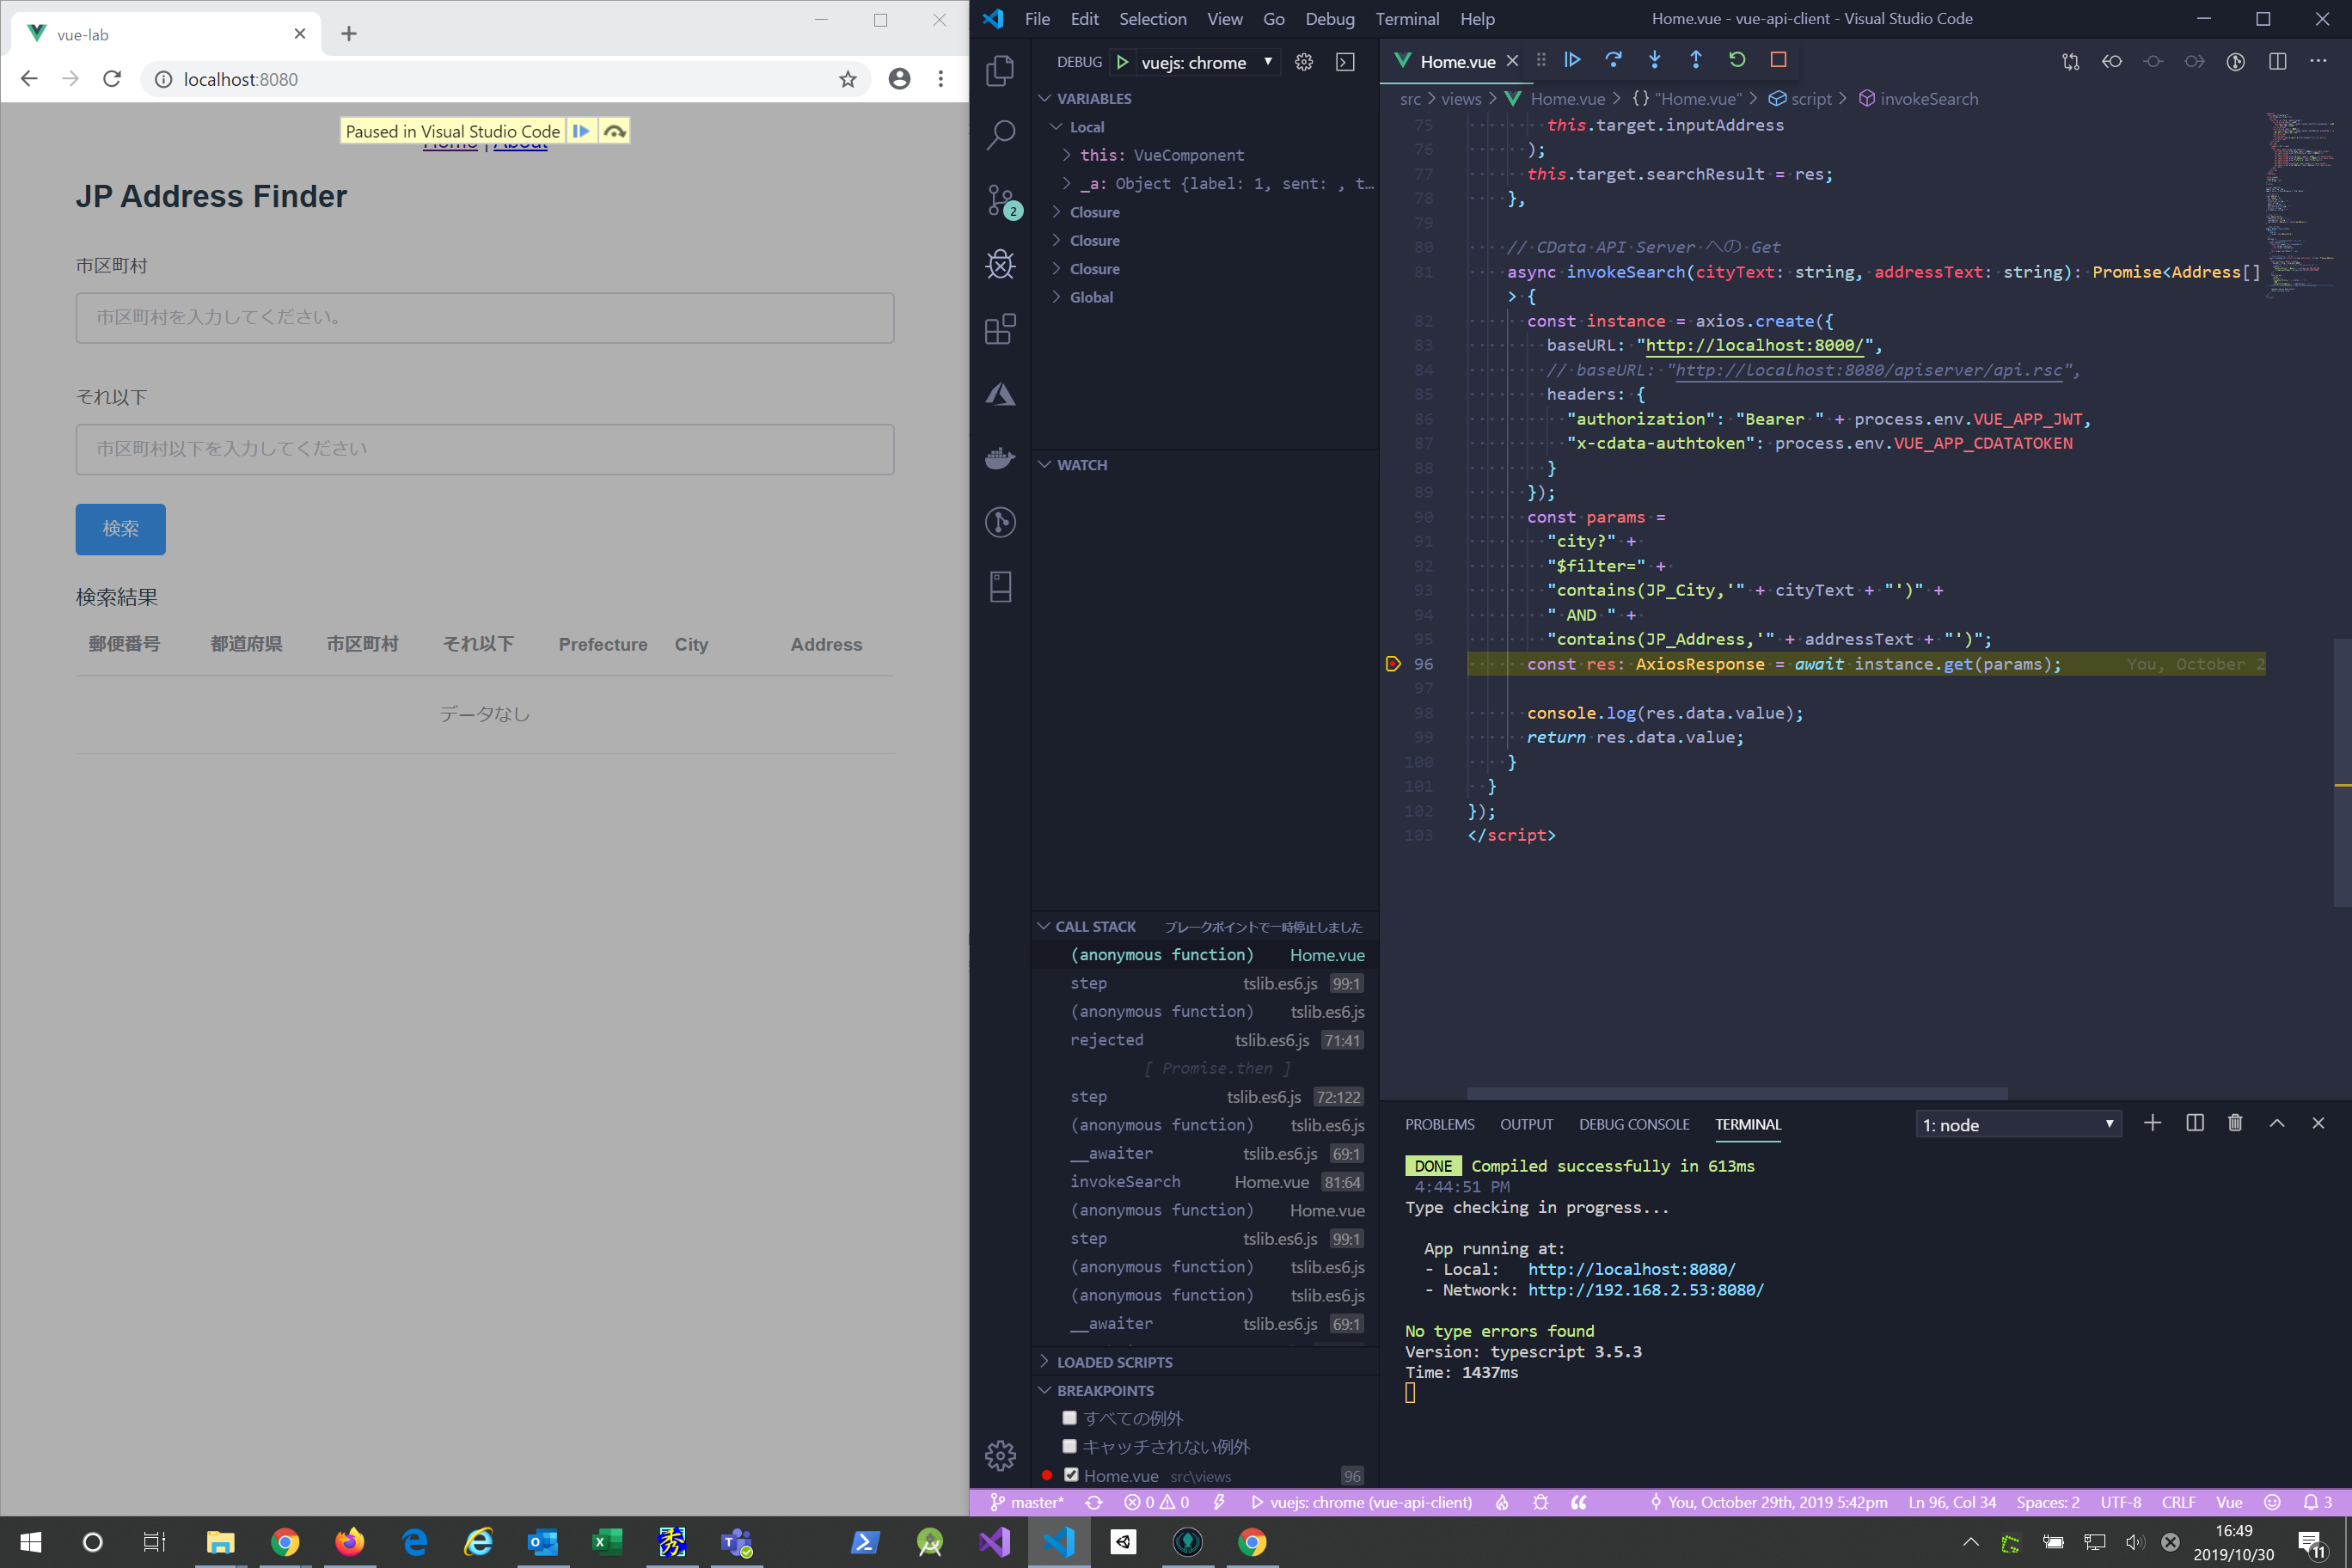Image resolution: width=2352 pixels, height=1568 pixels.
Task: Restart the debugging session
Action: coord(1737,60)
